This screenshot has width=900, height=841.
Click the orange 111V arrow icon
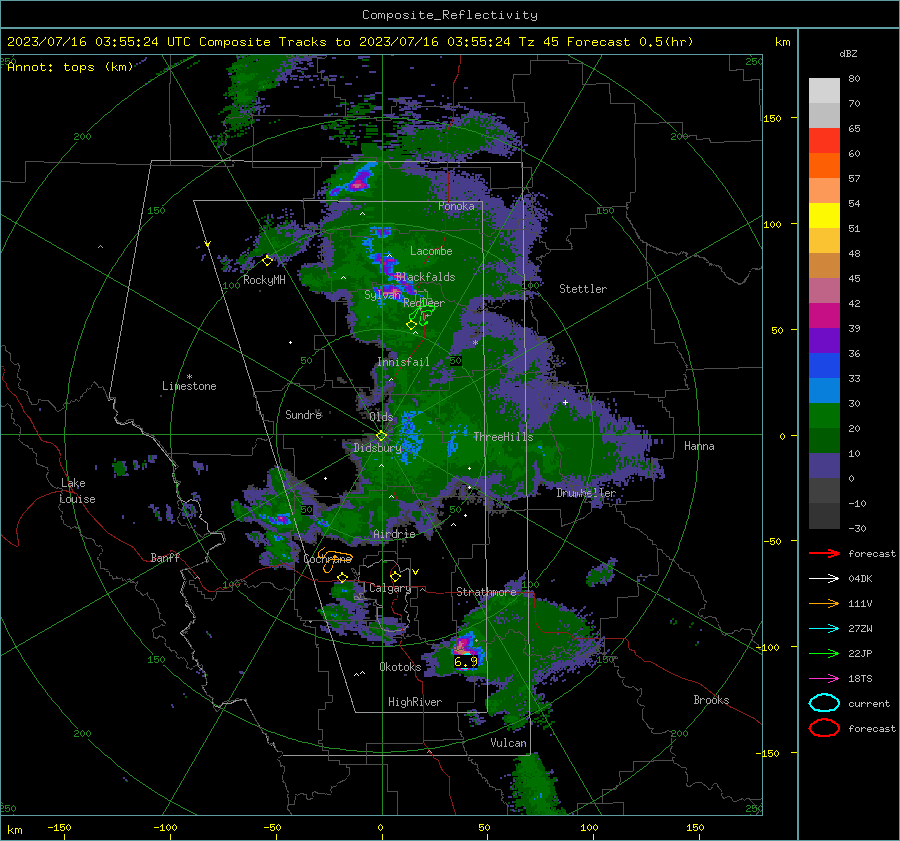(824, 603)
